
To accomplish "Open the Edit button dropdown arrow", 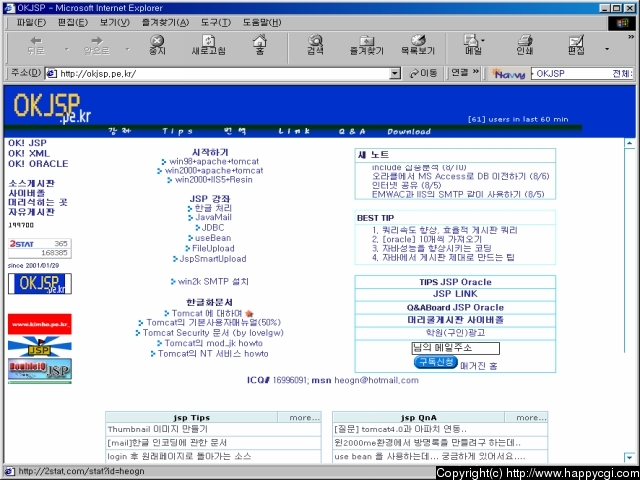I will click(x=607, y=49).
